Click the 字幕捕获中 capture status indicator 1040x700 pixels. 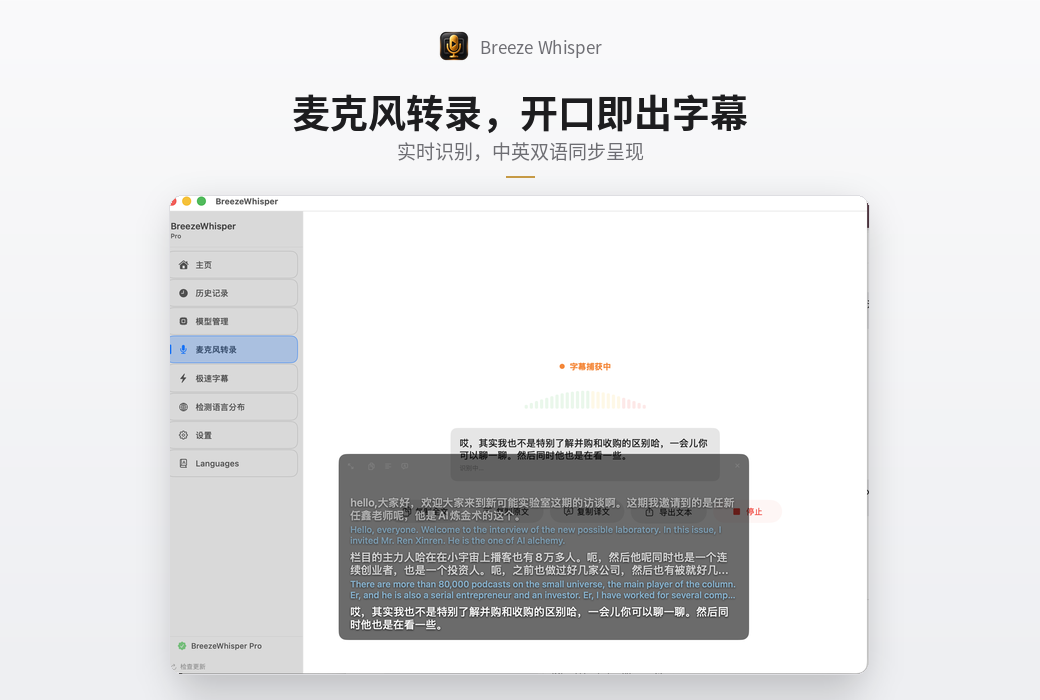pos(585,366)
